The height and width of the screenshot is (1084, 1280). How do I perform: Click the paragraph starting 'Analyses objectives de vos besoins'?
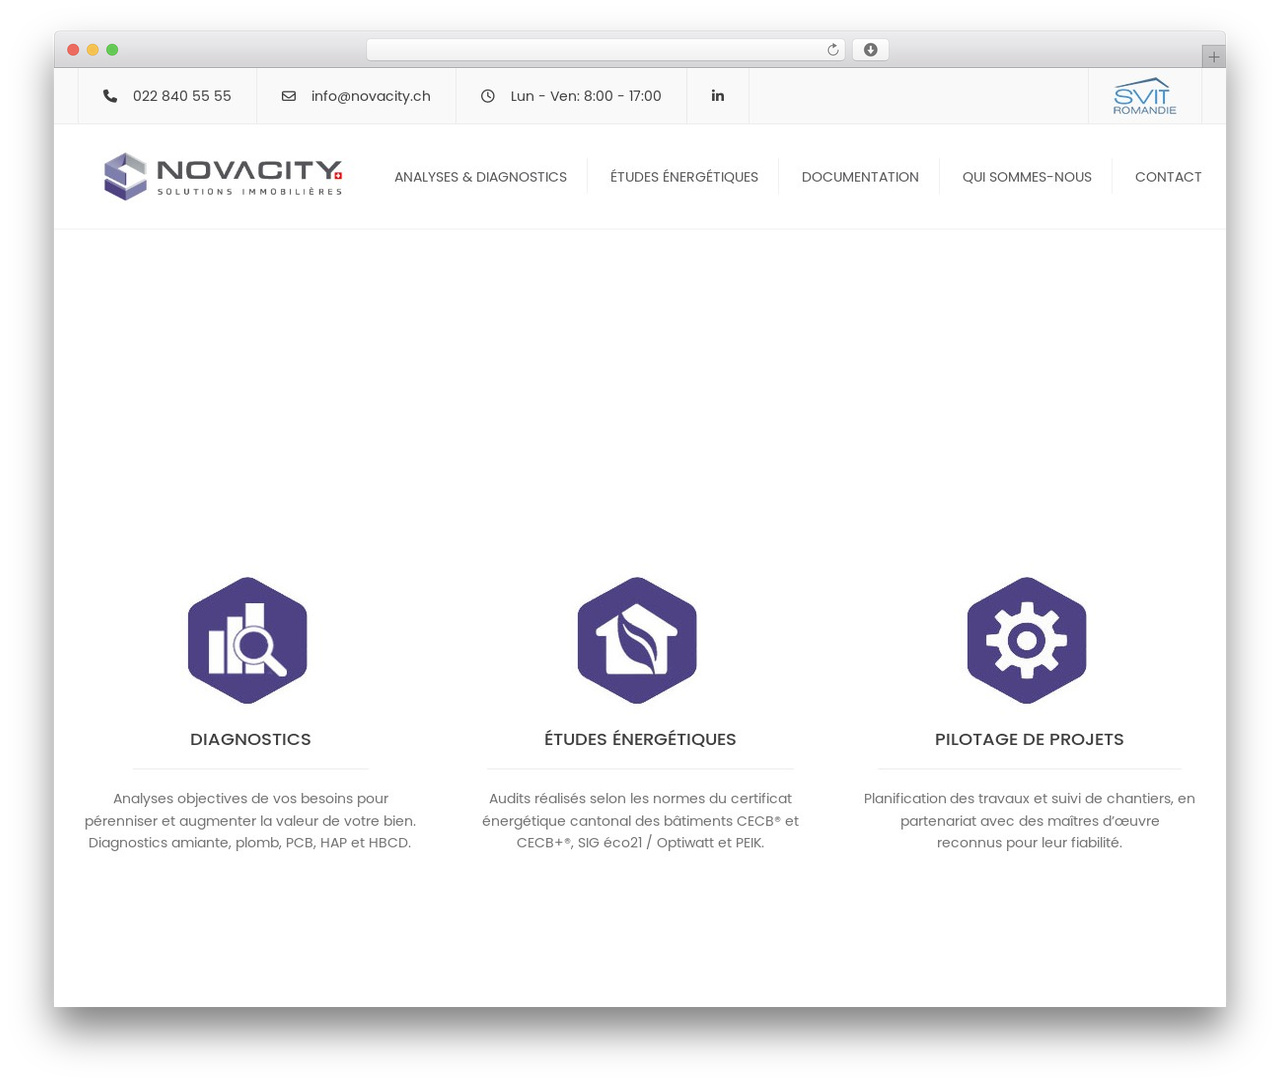[x=250, y=820]
